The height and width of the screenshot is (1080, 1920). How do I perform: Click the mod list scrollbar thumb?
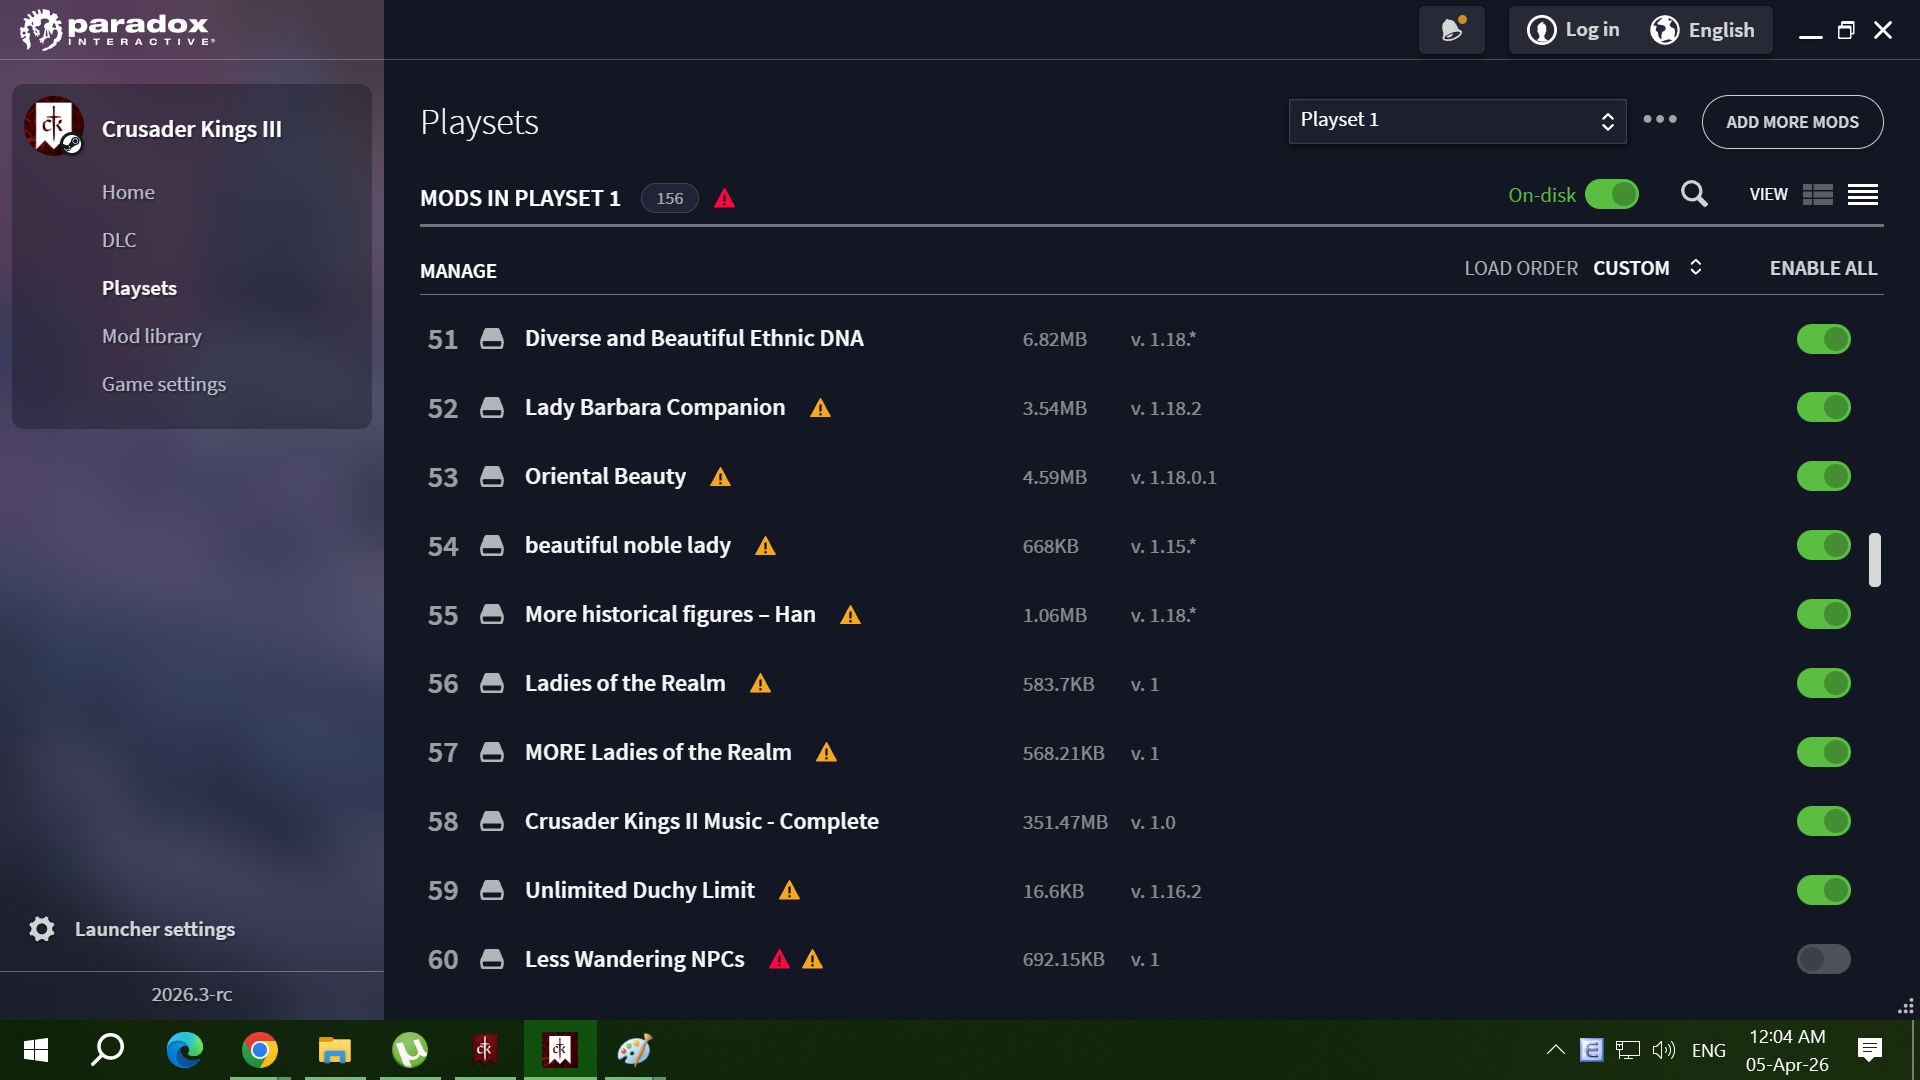click(1875, 559)
